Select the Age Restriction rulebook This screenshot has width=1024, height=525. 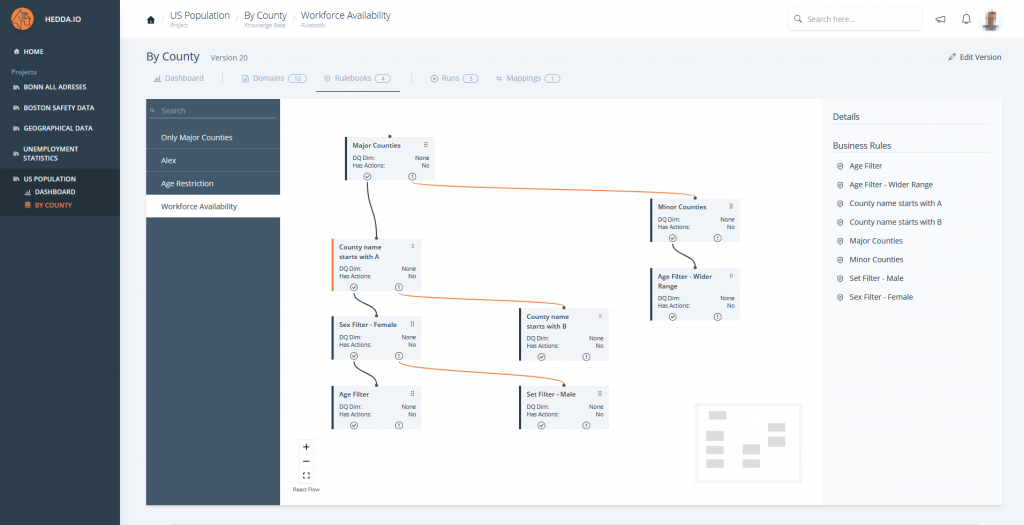(x=187, y=184)
